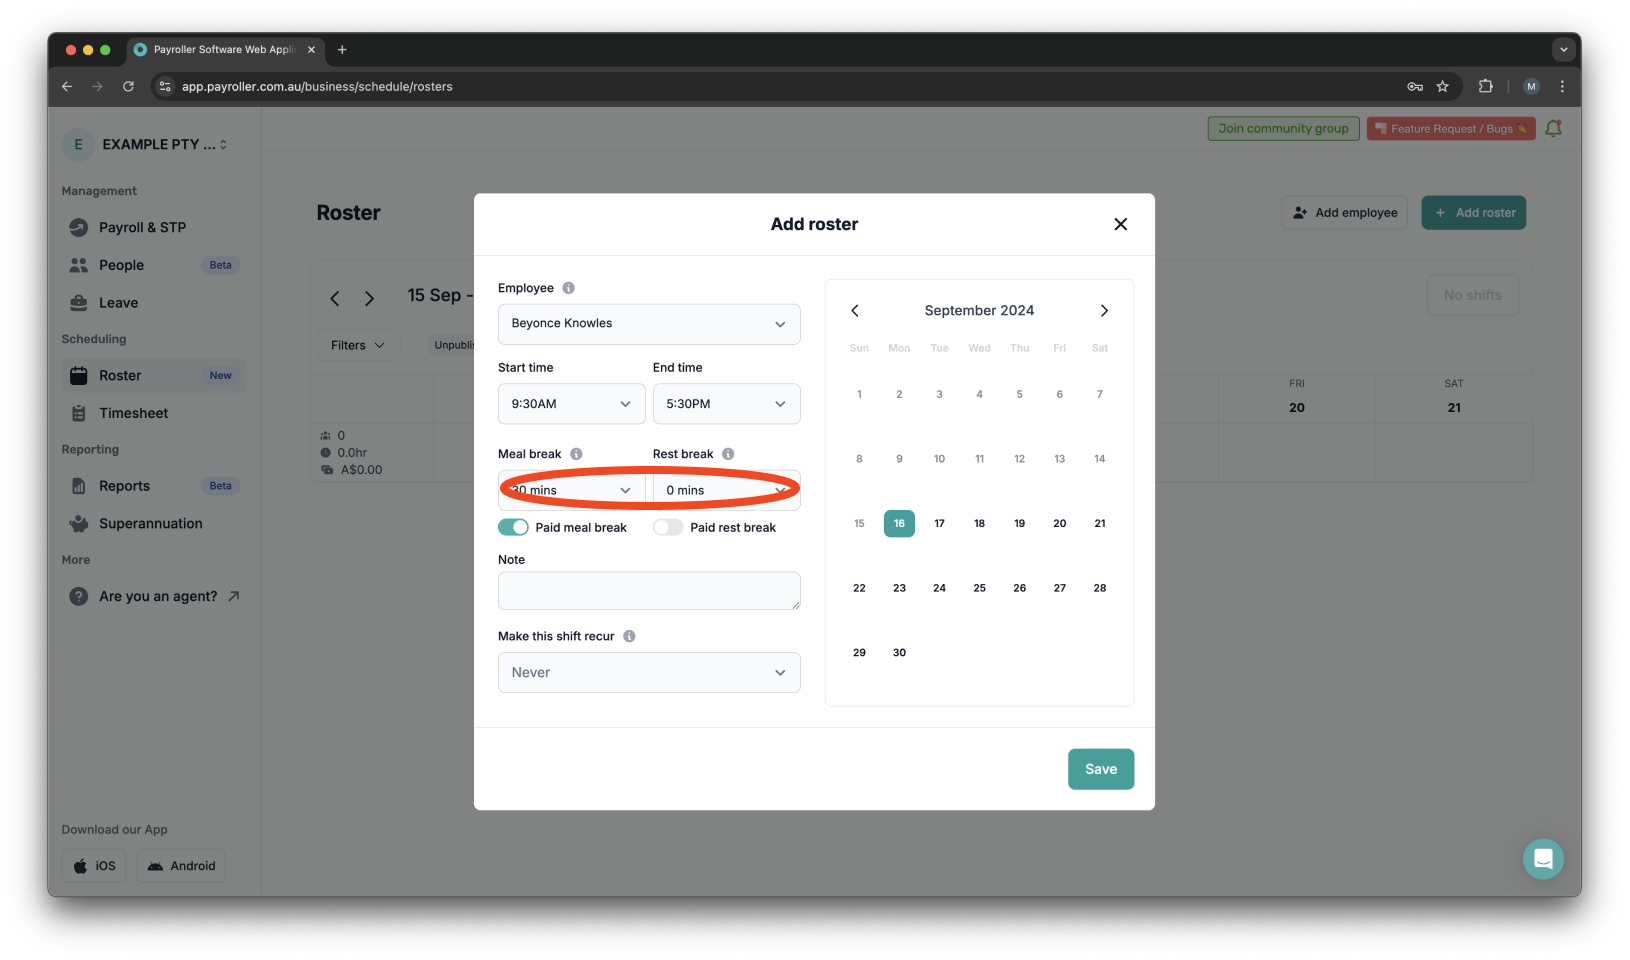This screenshot has height=960, width=1630.
Task: Close the Payroller browser tab
Action: pos(311,49)
